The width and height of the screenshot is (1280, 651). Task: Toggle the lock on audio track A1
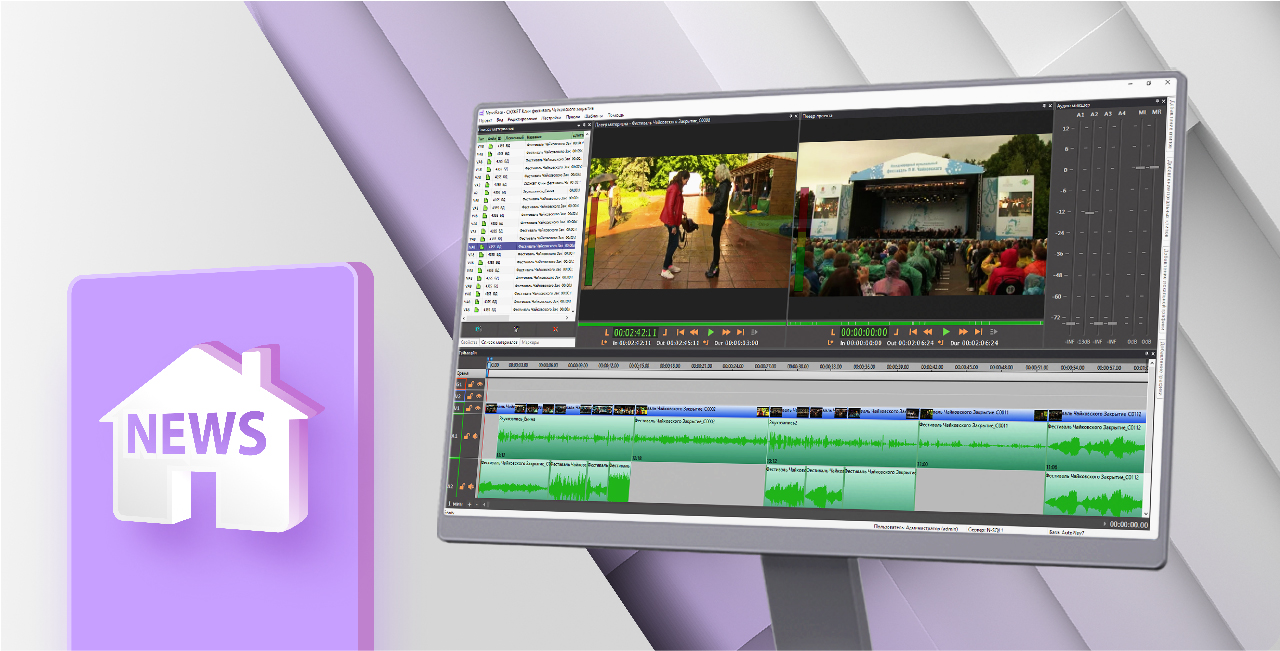coord(466,437)
